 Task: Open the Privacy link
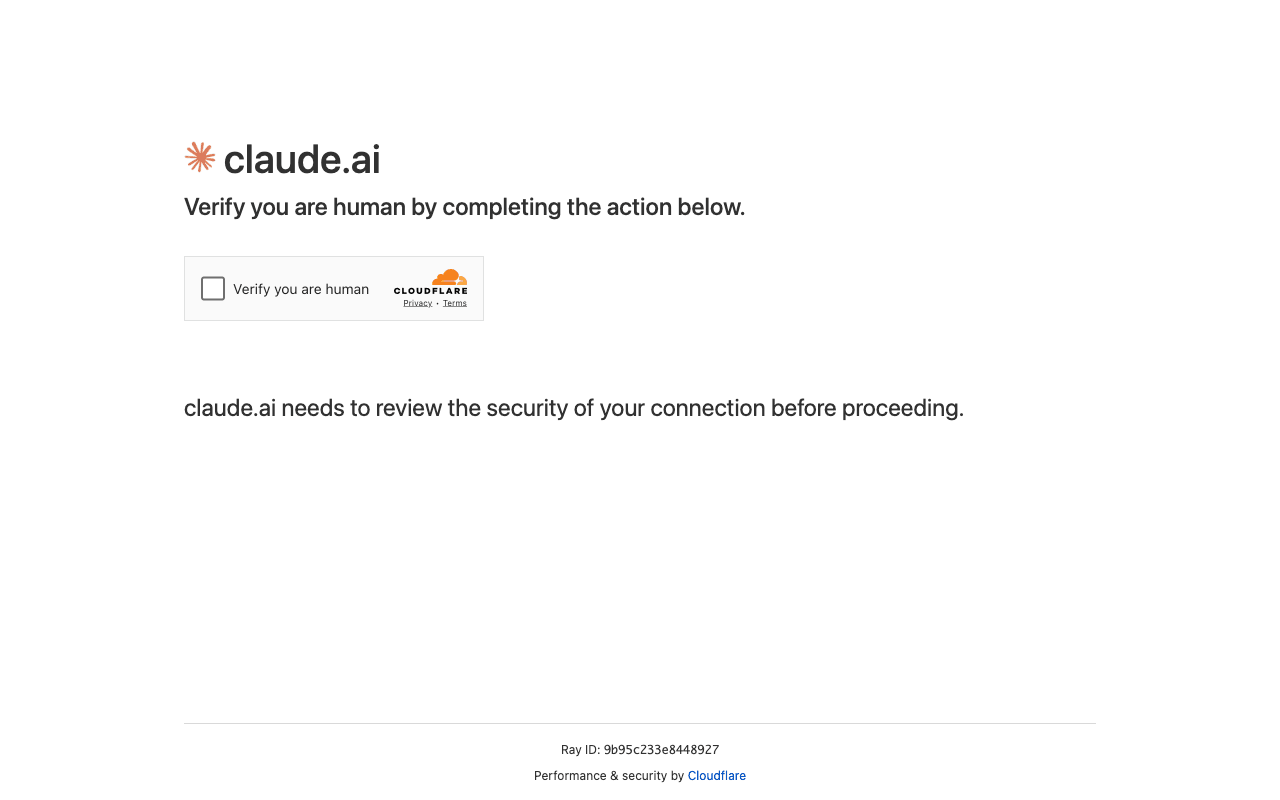pyautogui.click(x=417, y=302)
